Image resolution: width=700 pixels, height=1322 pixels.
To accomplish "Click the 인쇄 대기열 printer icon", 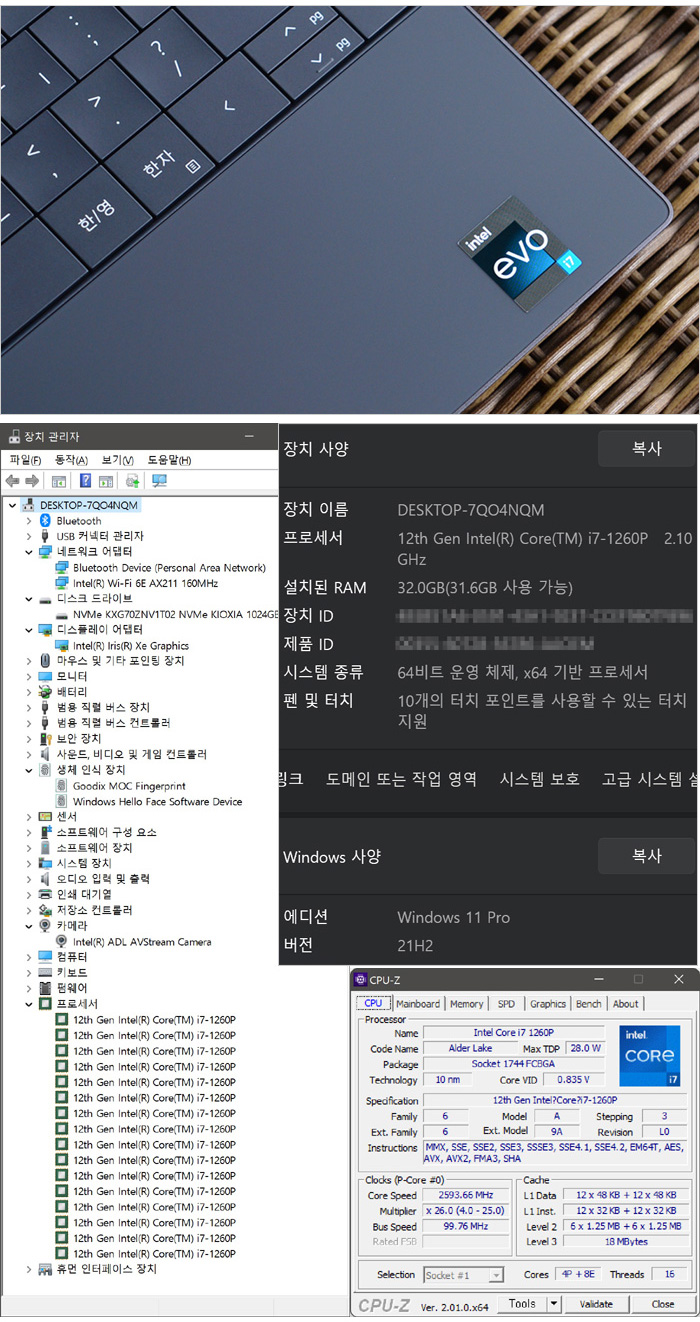I will click(45, 895).
